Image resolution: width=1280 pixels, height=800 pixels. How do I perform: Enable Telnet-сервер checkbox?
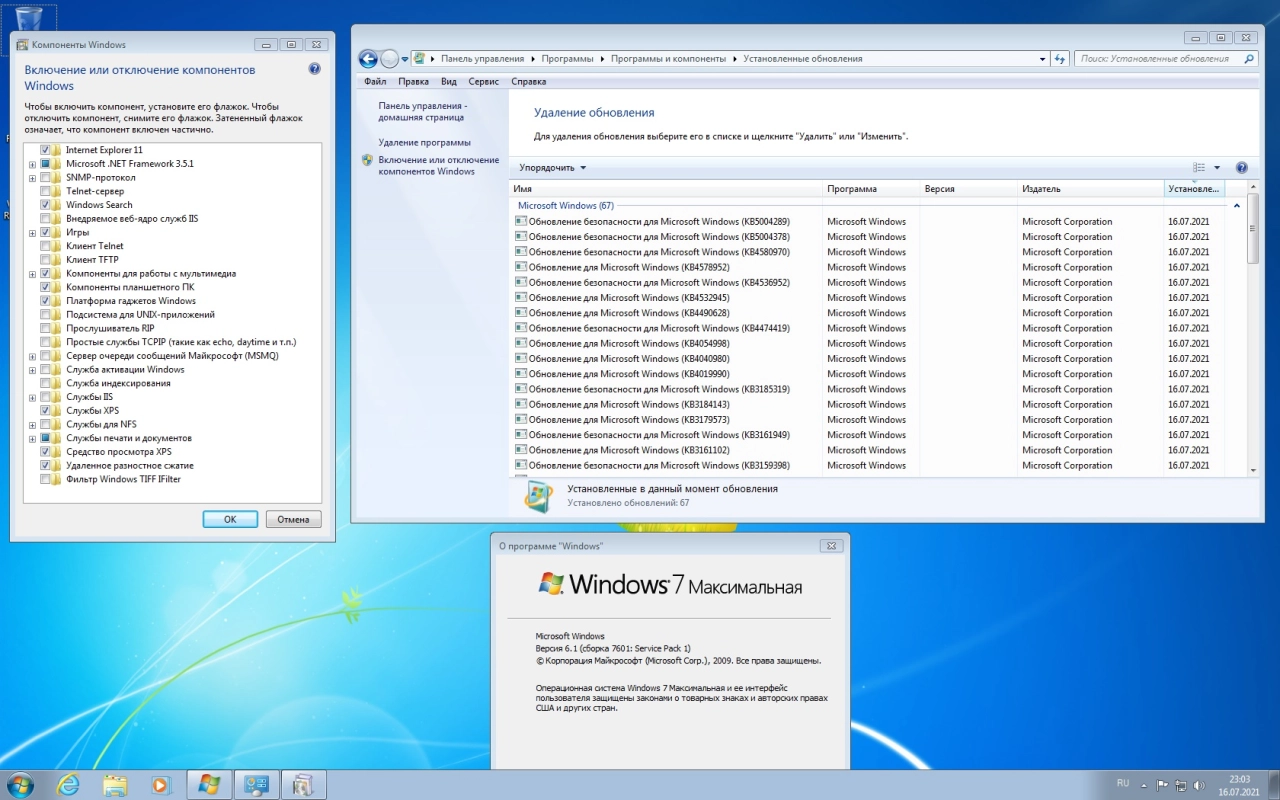tap(45, 191)
